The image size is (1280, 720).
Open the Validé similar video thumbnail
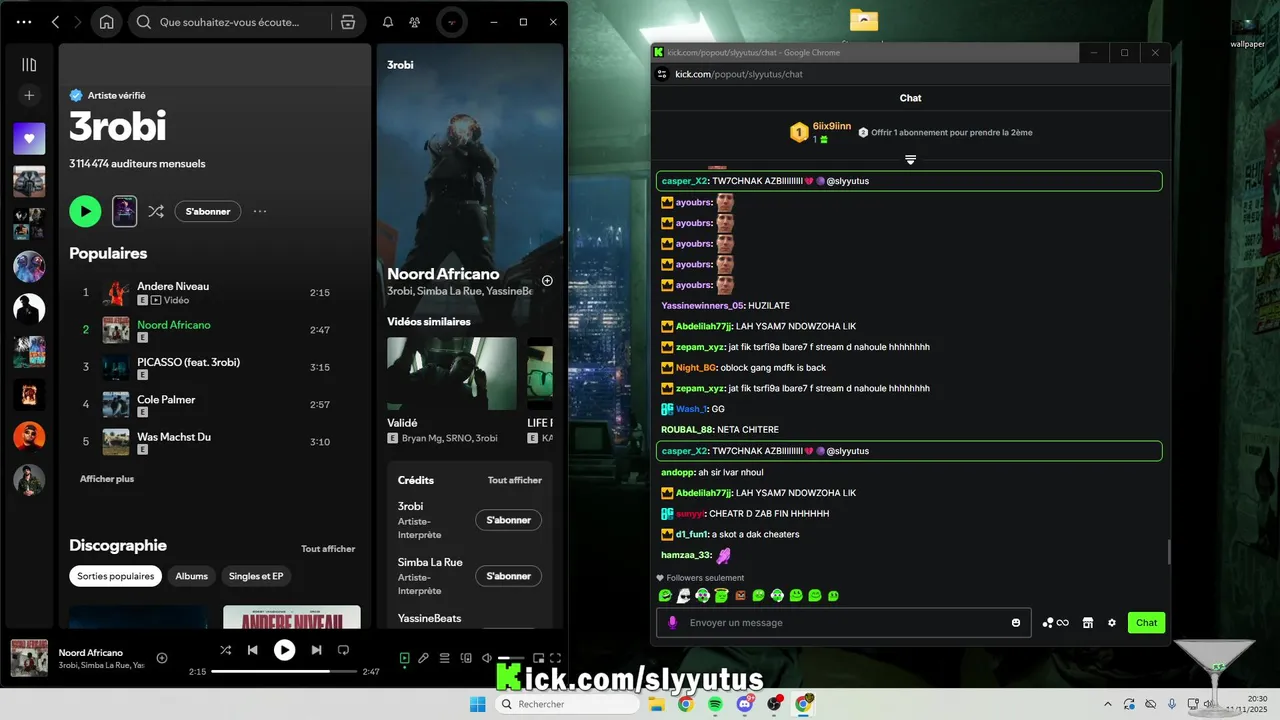[x=452, y=373]
